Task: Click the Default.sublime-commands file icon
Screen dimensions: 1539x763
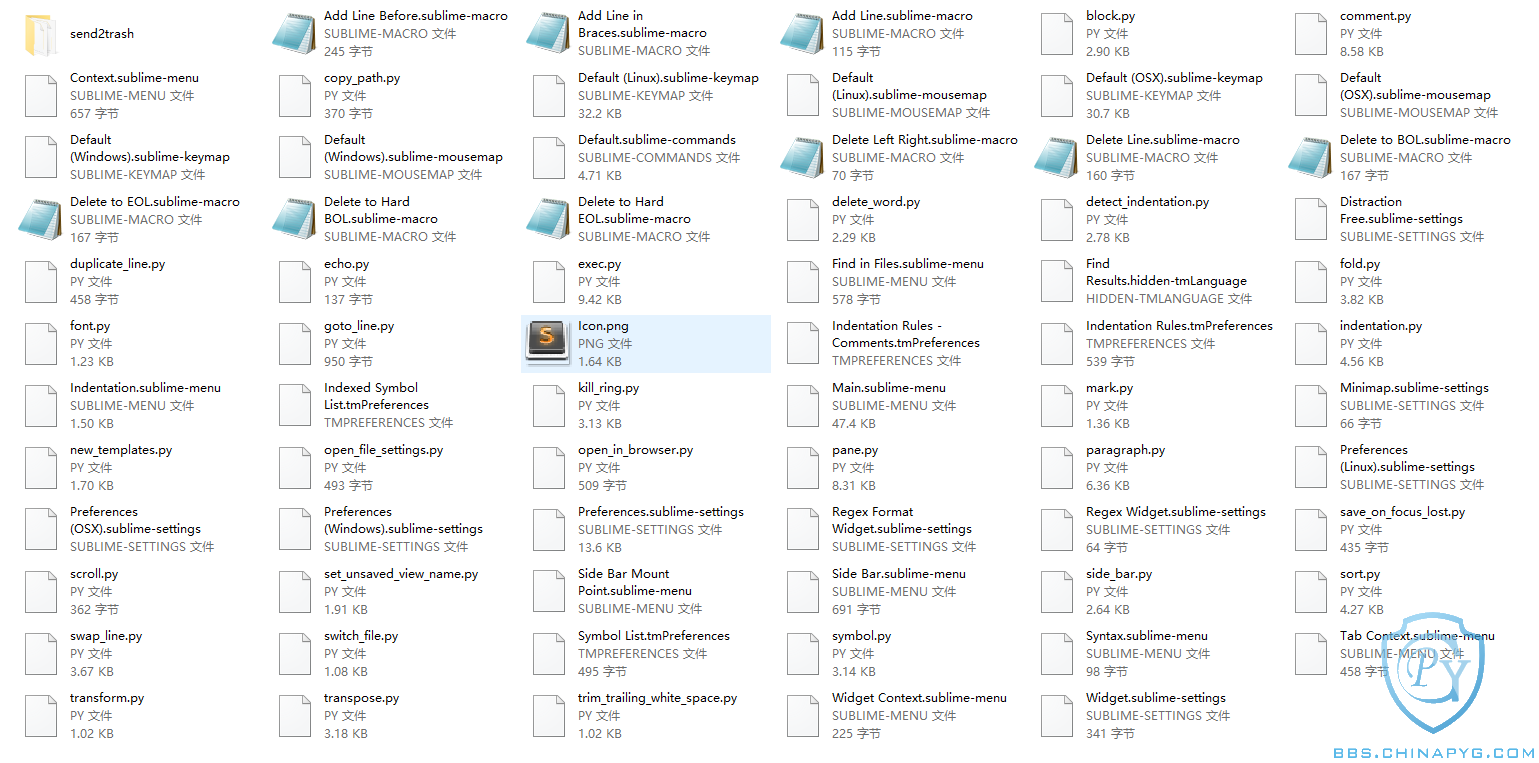Action: point(549,158)
